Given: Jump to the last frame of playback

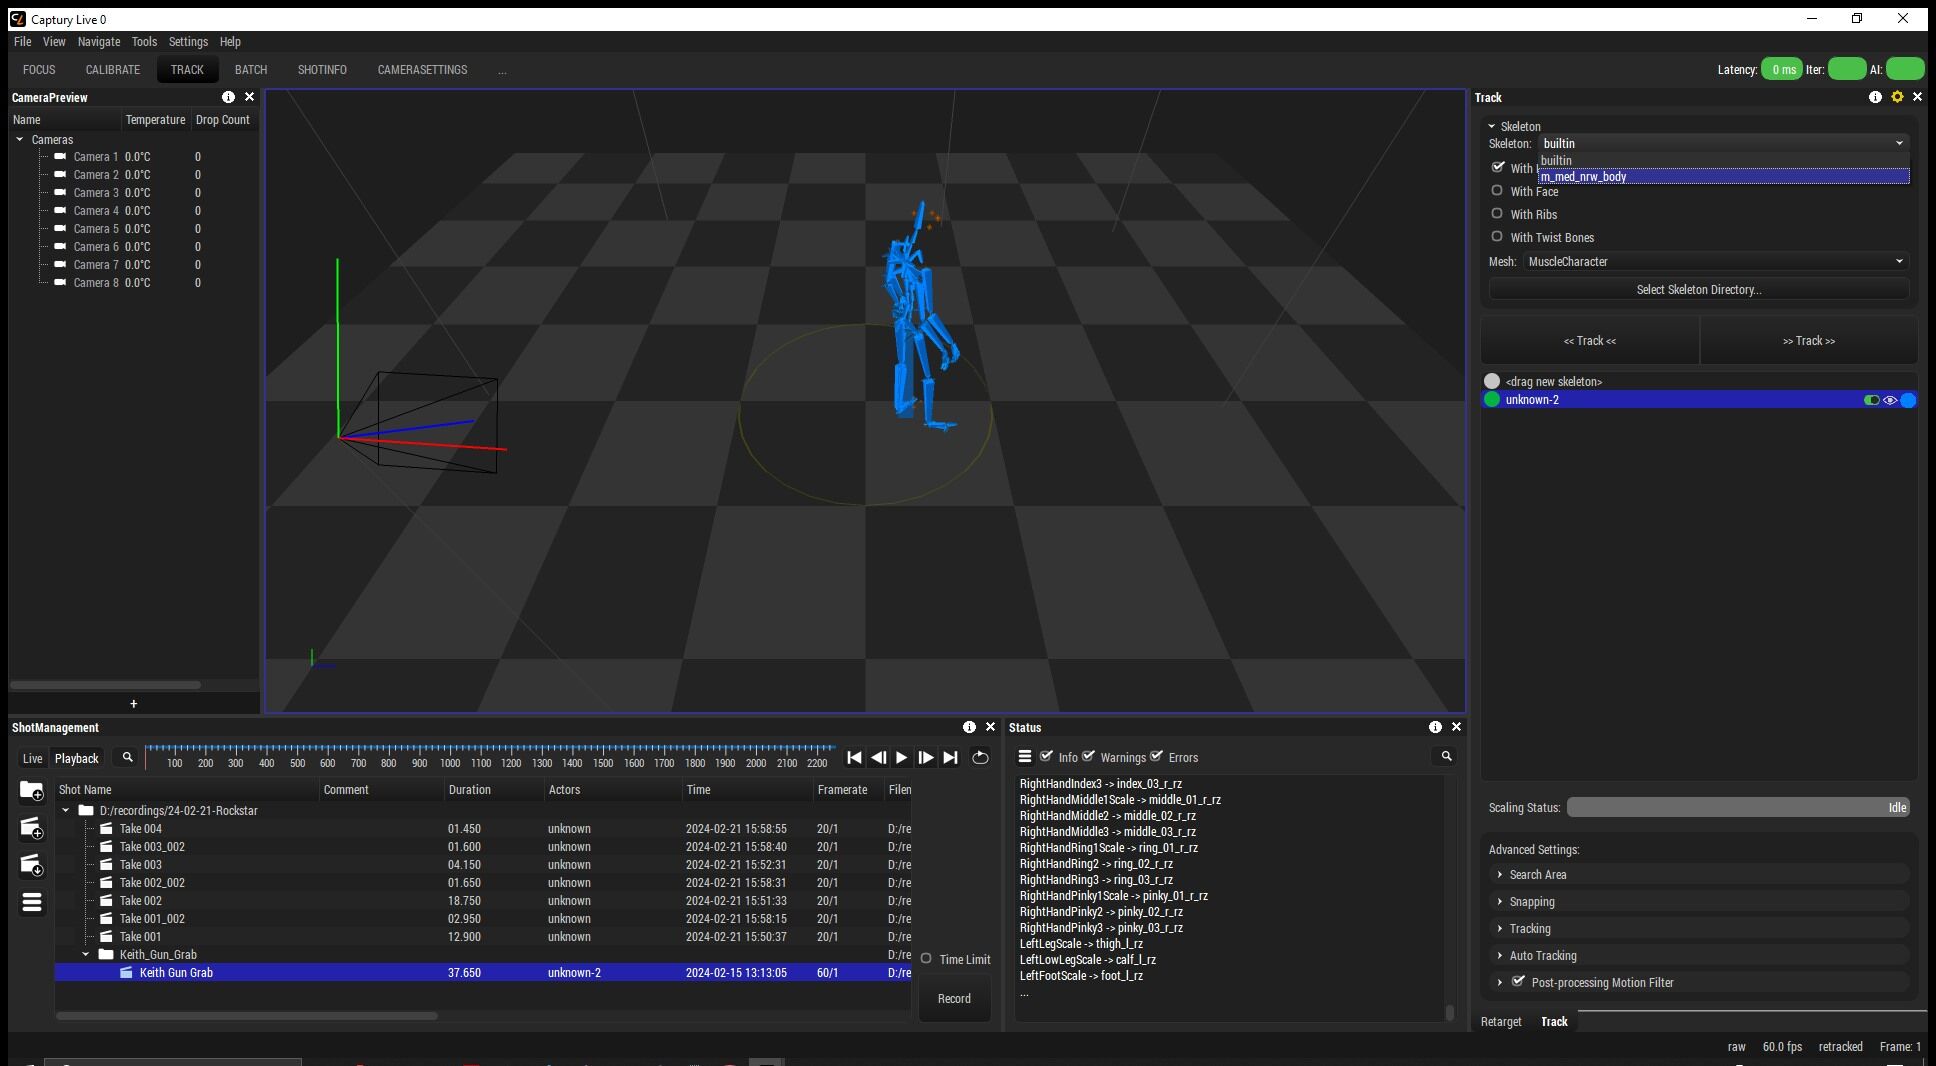Looking at the screenshot, I should pyautogui.click(x=951, y=758).
